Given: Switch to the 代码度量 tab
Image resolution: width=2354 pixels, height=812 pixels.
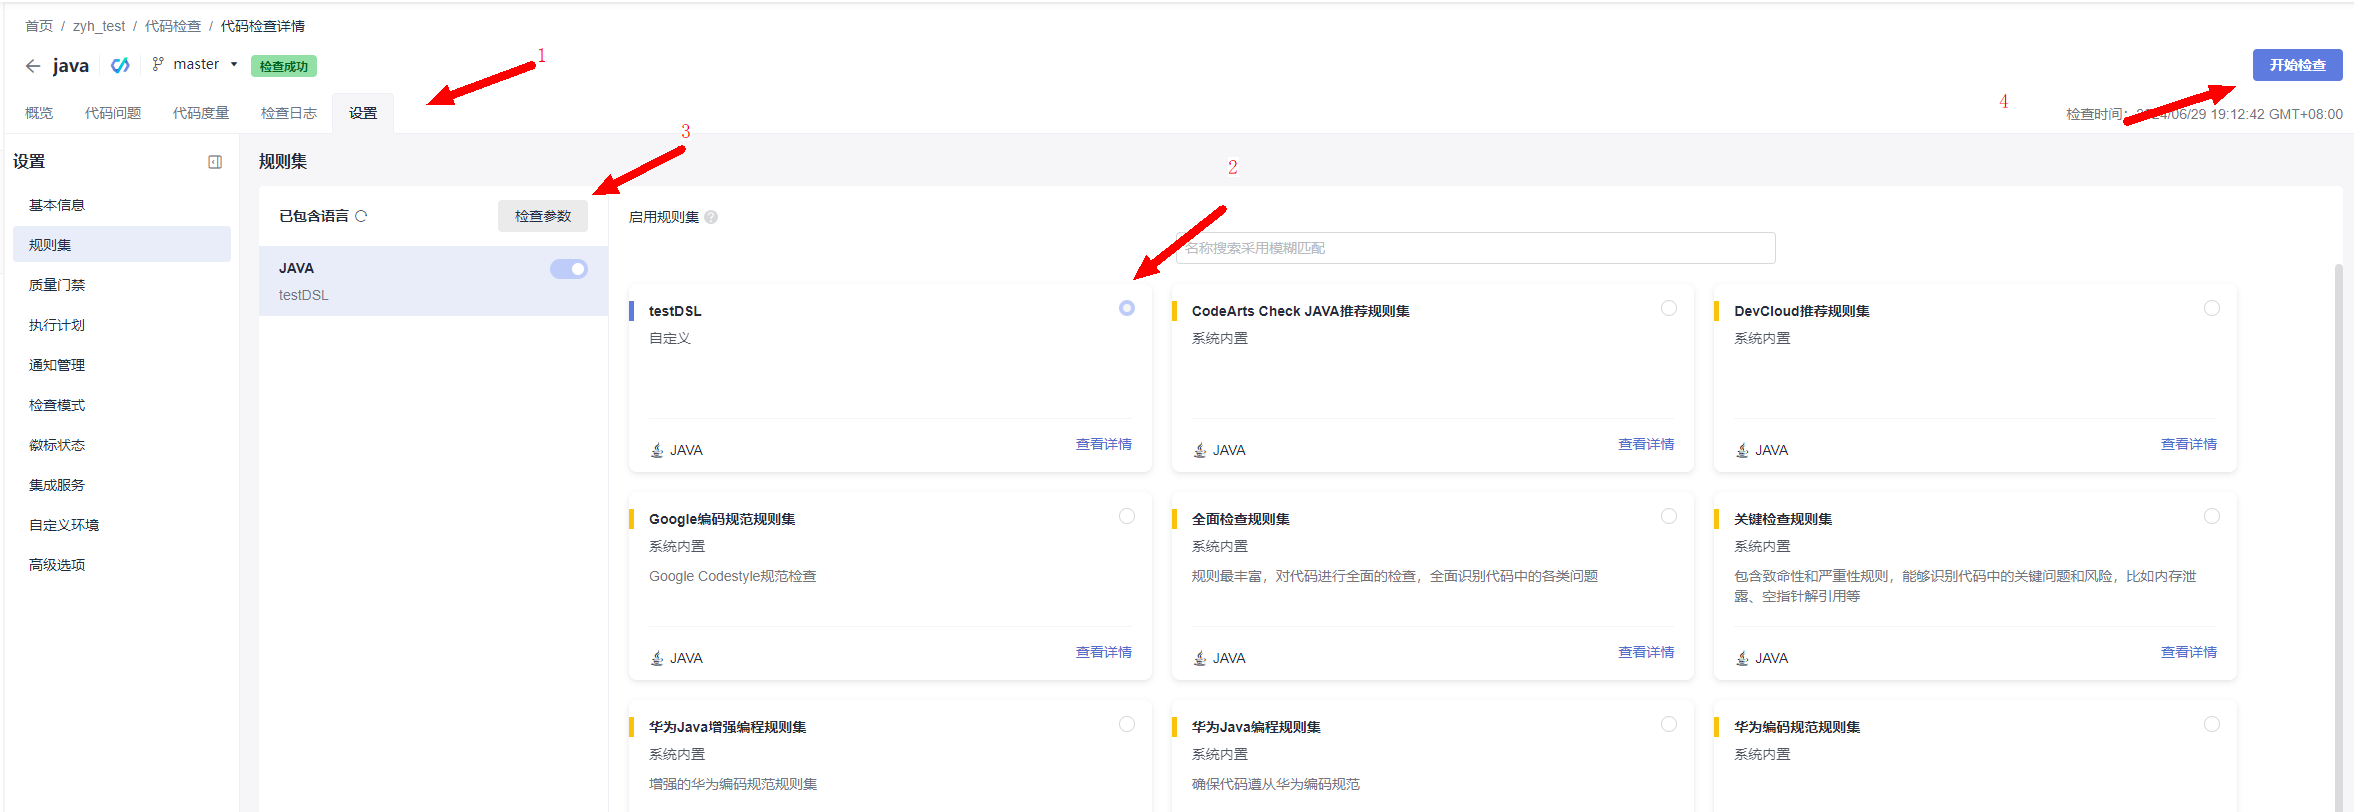Looking at the screenshot, I should click(x=201, y=113).
